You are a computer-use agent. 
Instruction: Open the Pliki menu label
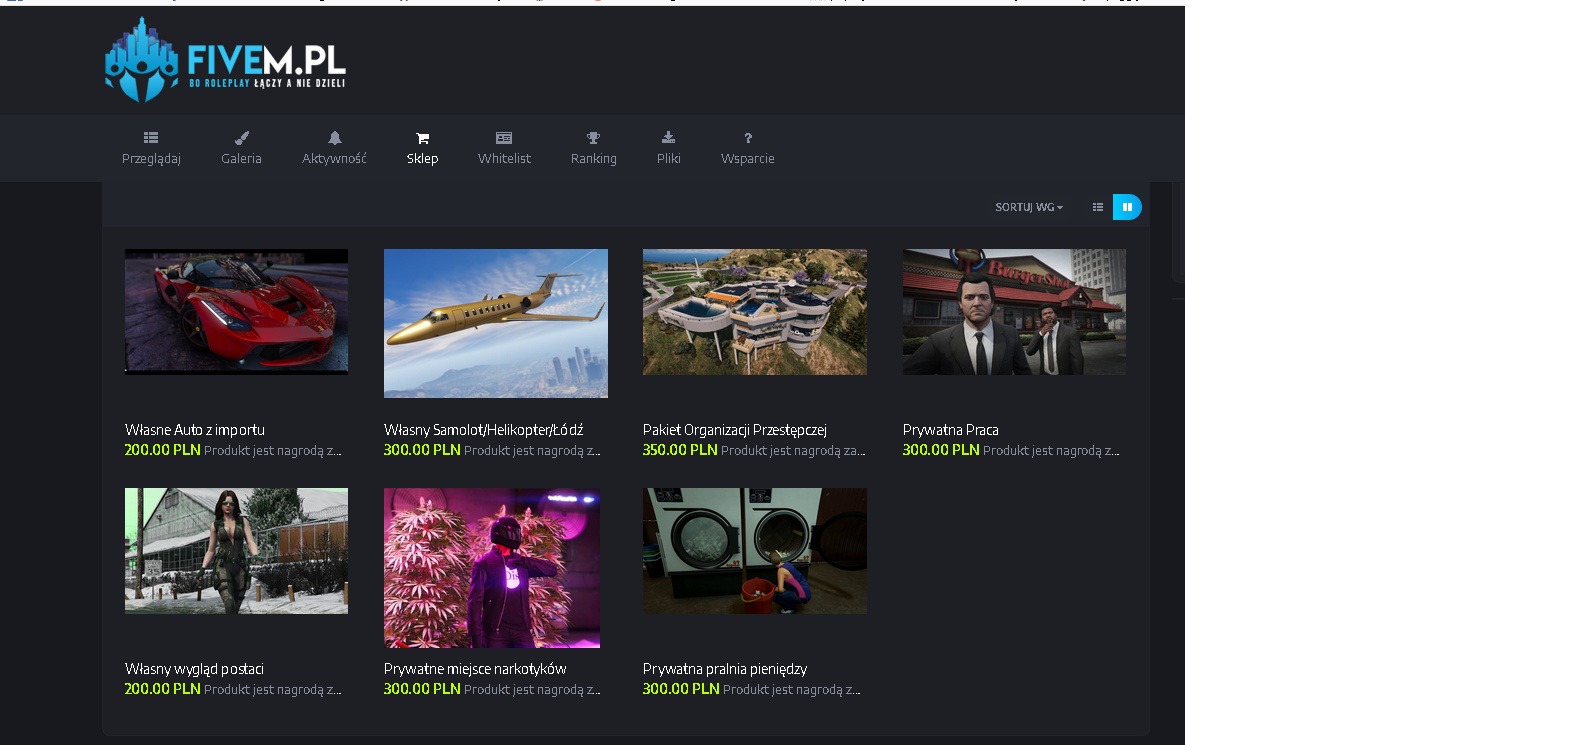pyautogui.click(x=668, y=159)
